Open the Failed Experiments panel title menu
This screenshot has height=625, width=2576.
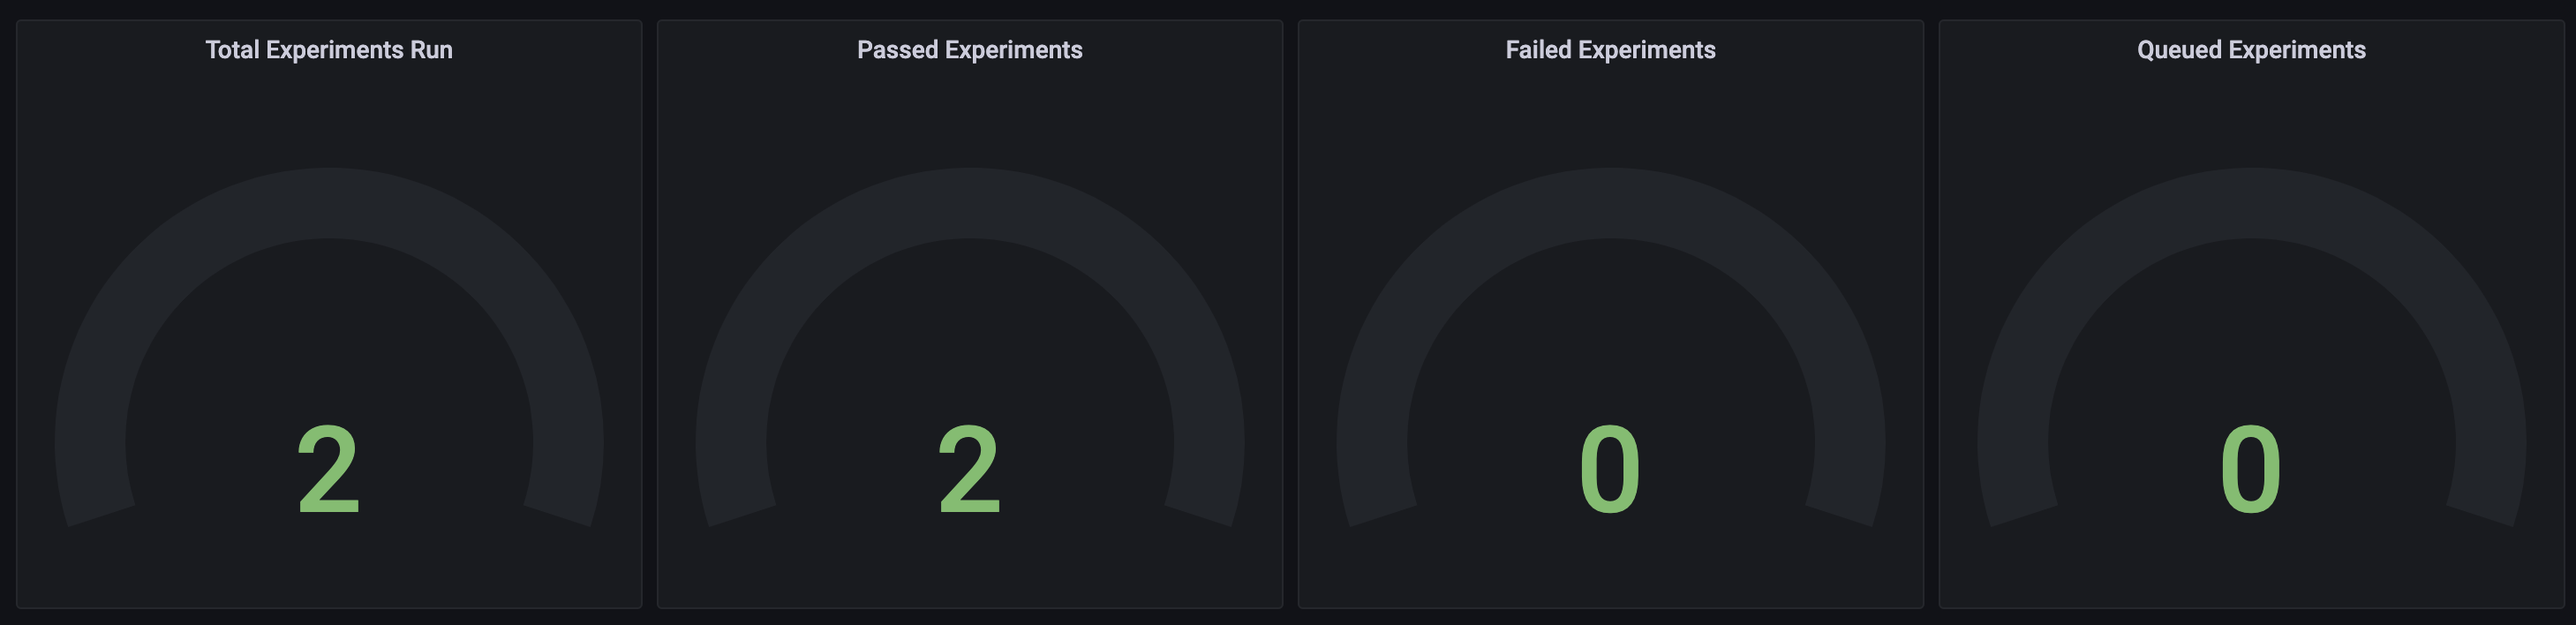pyautogui.click(x=1610, y=50)
